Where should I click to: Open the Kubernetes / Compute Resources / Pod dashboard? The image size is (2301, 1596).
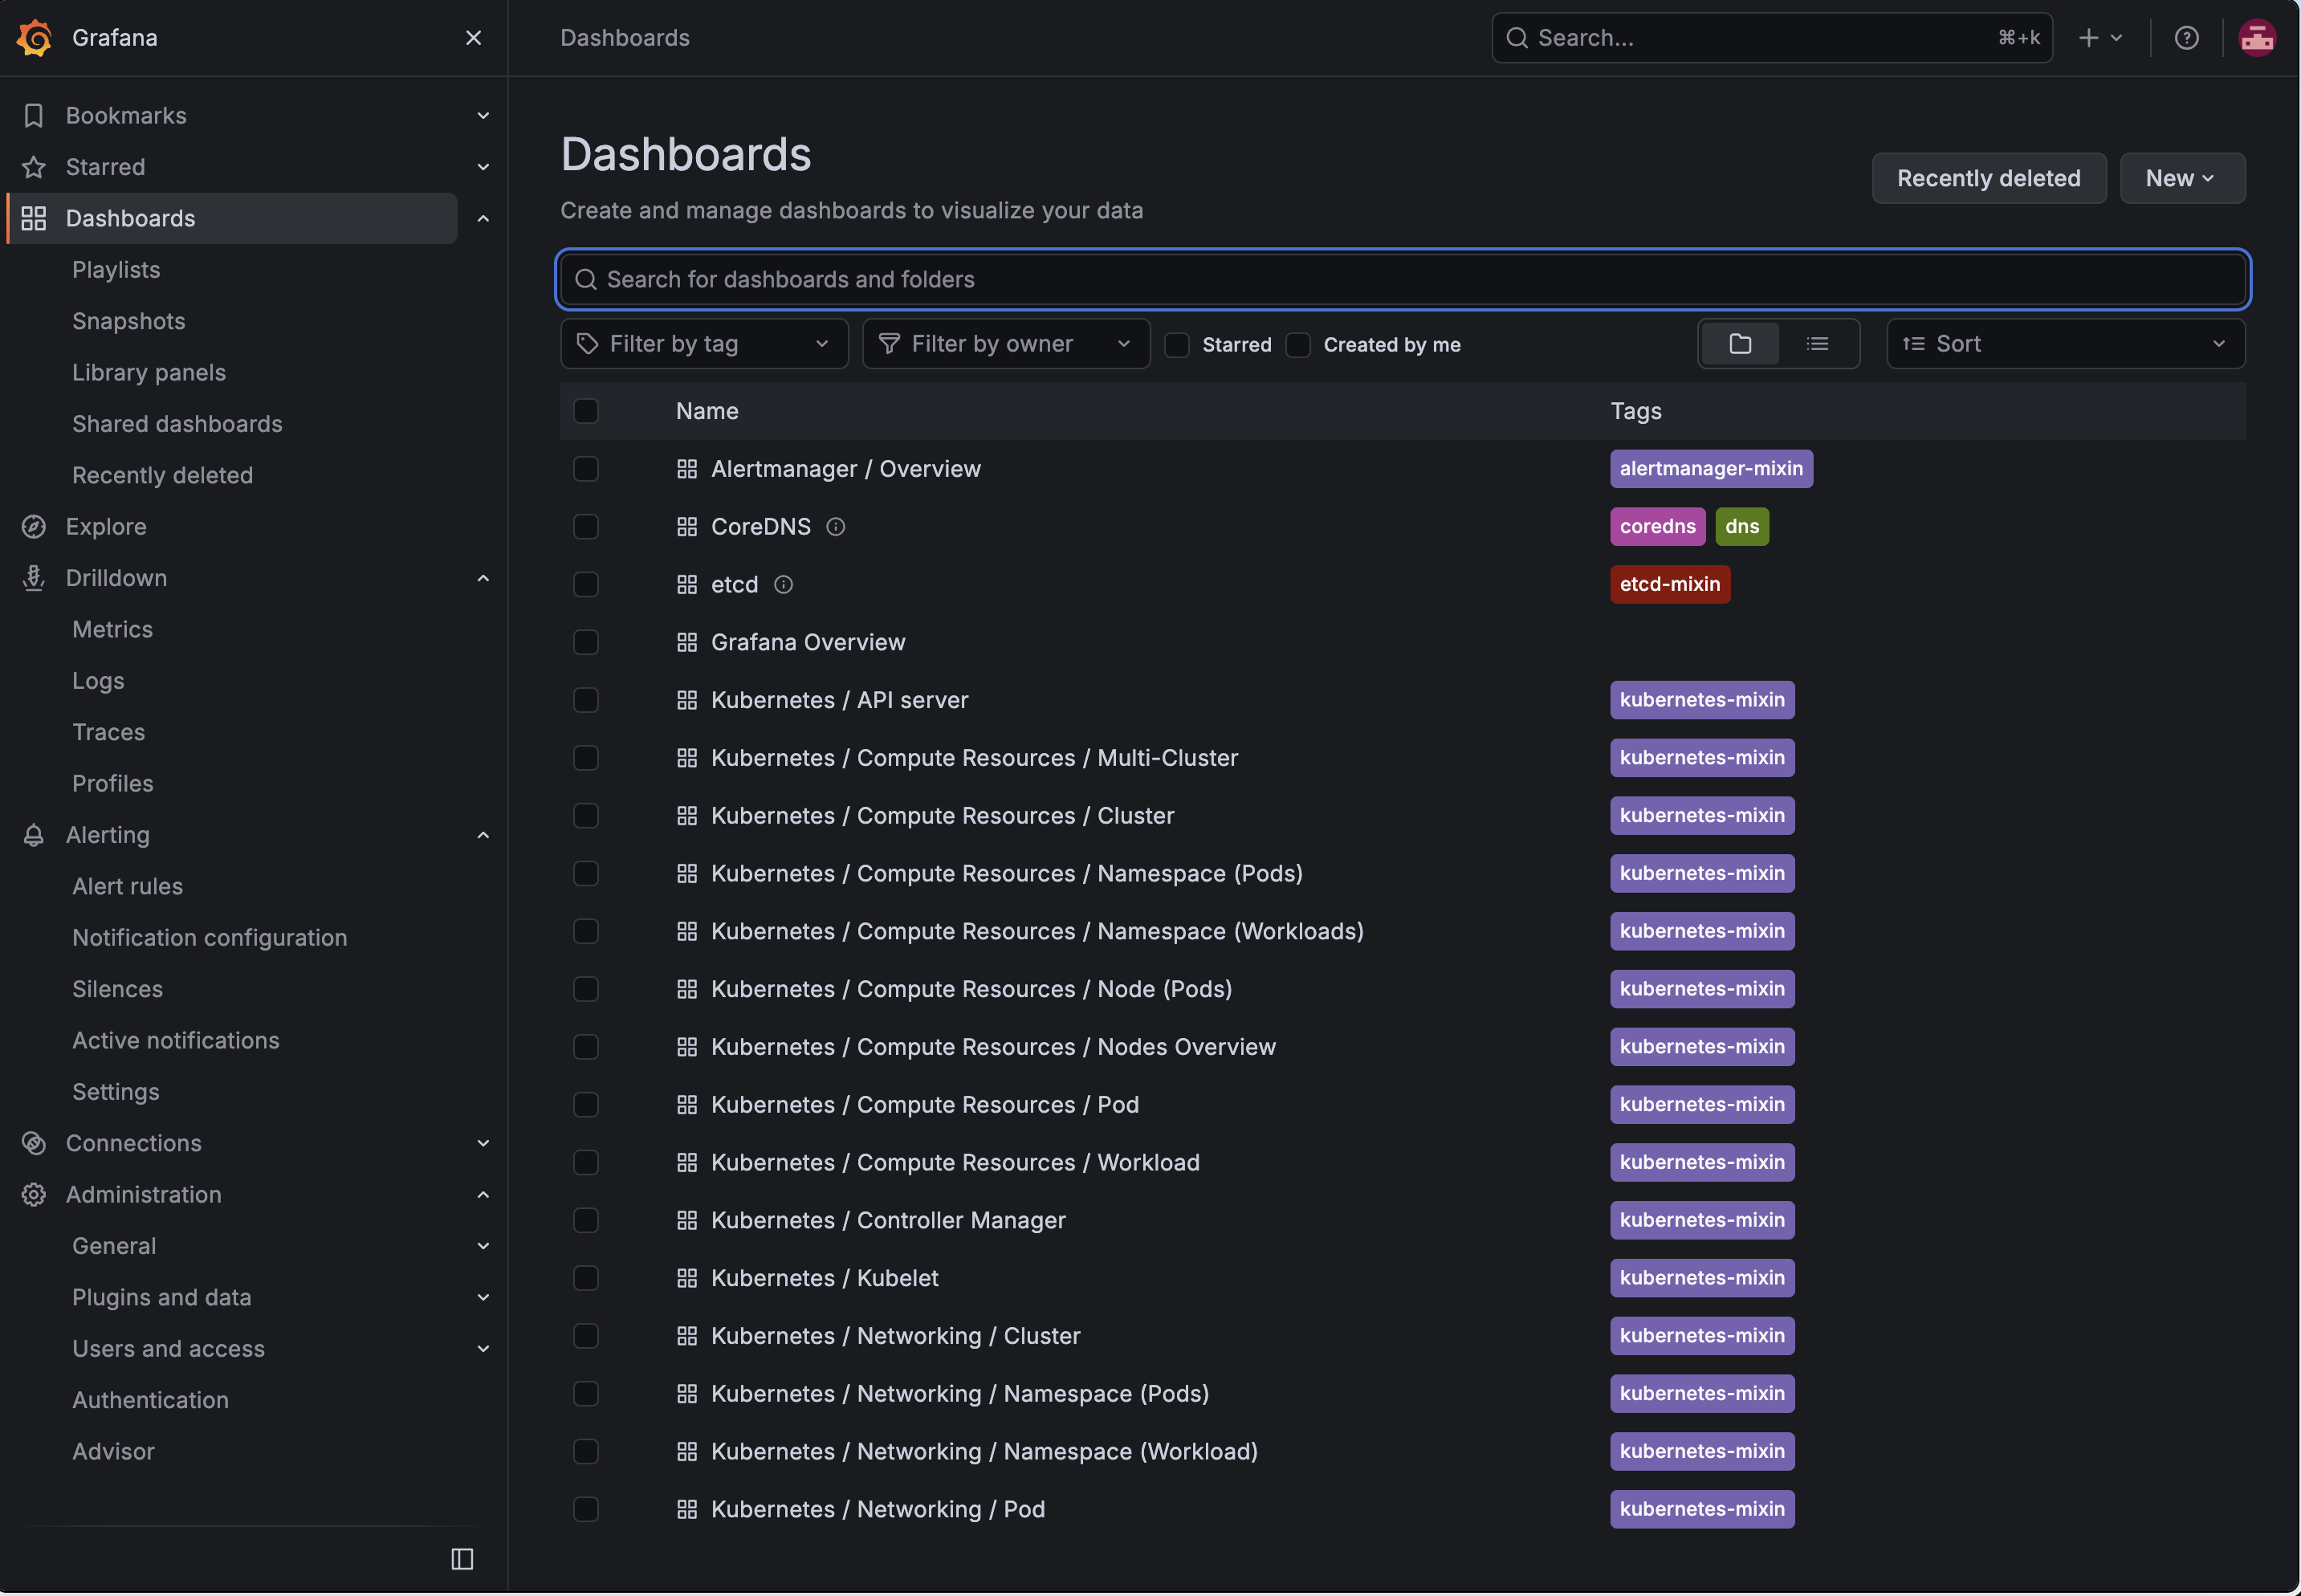925,1105
